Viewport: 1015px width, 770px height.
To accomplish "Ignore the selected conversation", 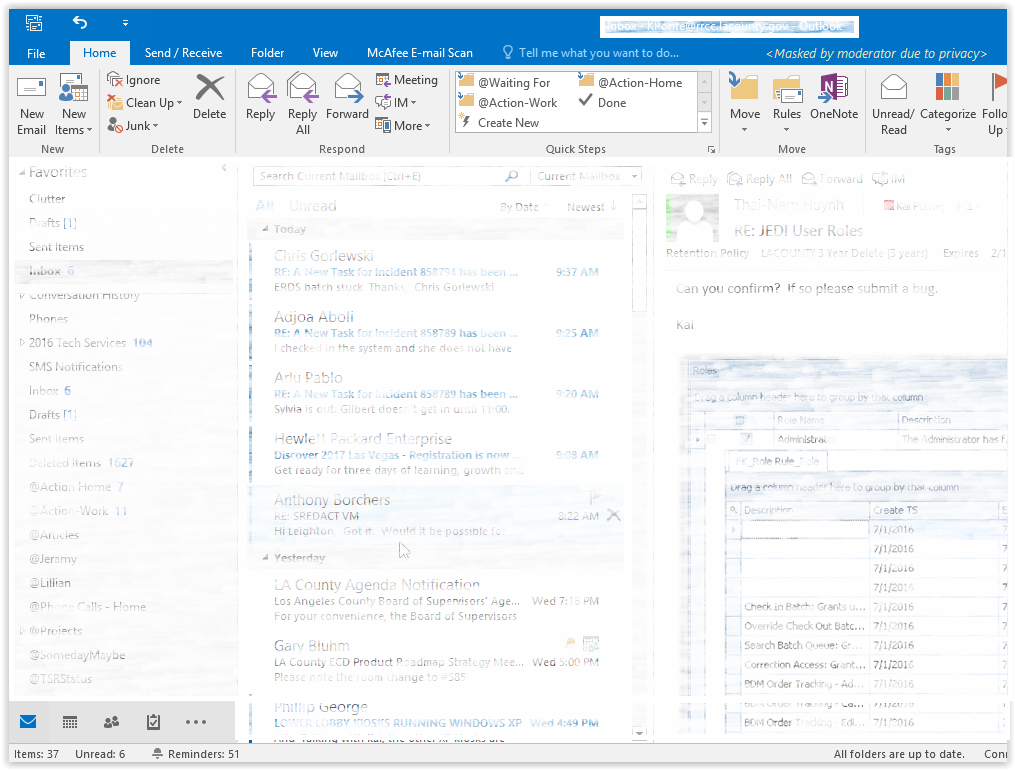I will point(134,80).
